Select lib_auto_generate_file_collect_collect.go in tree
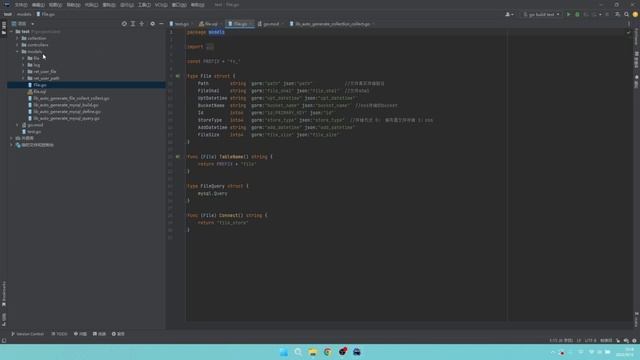Image resolution: width=640 pixels, height=360 pixels. 71,98
